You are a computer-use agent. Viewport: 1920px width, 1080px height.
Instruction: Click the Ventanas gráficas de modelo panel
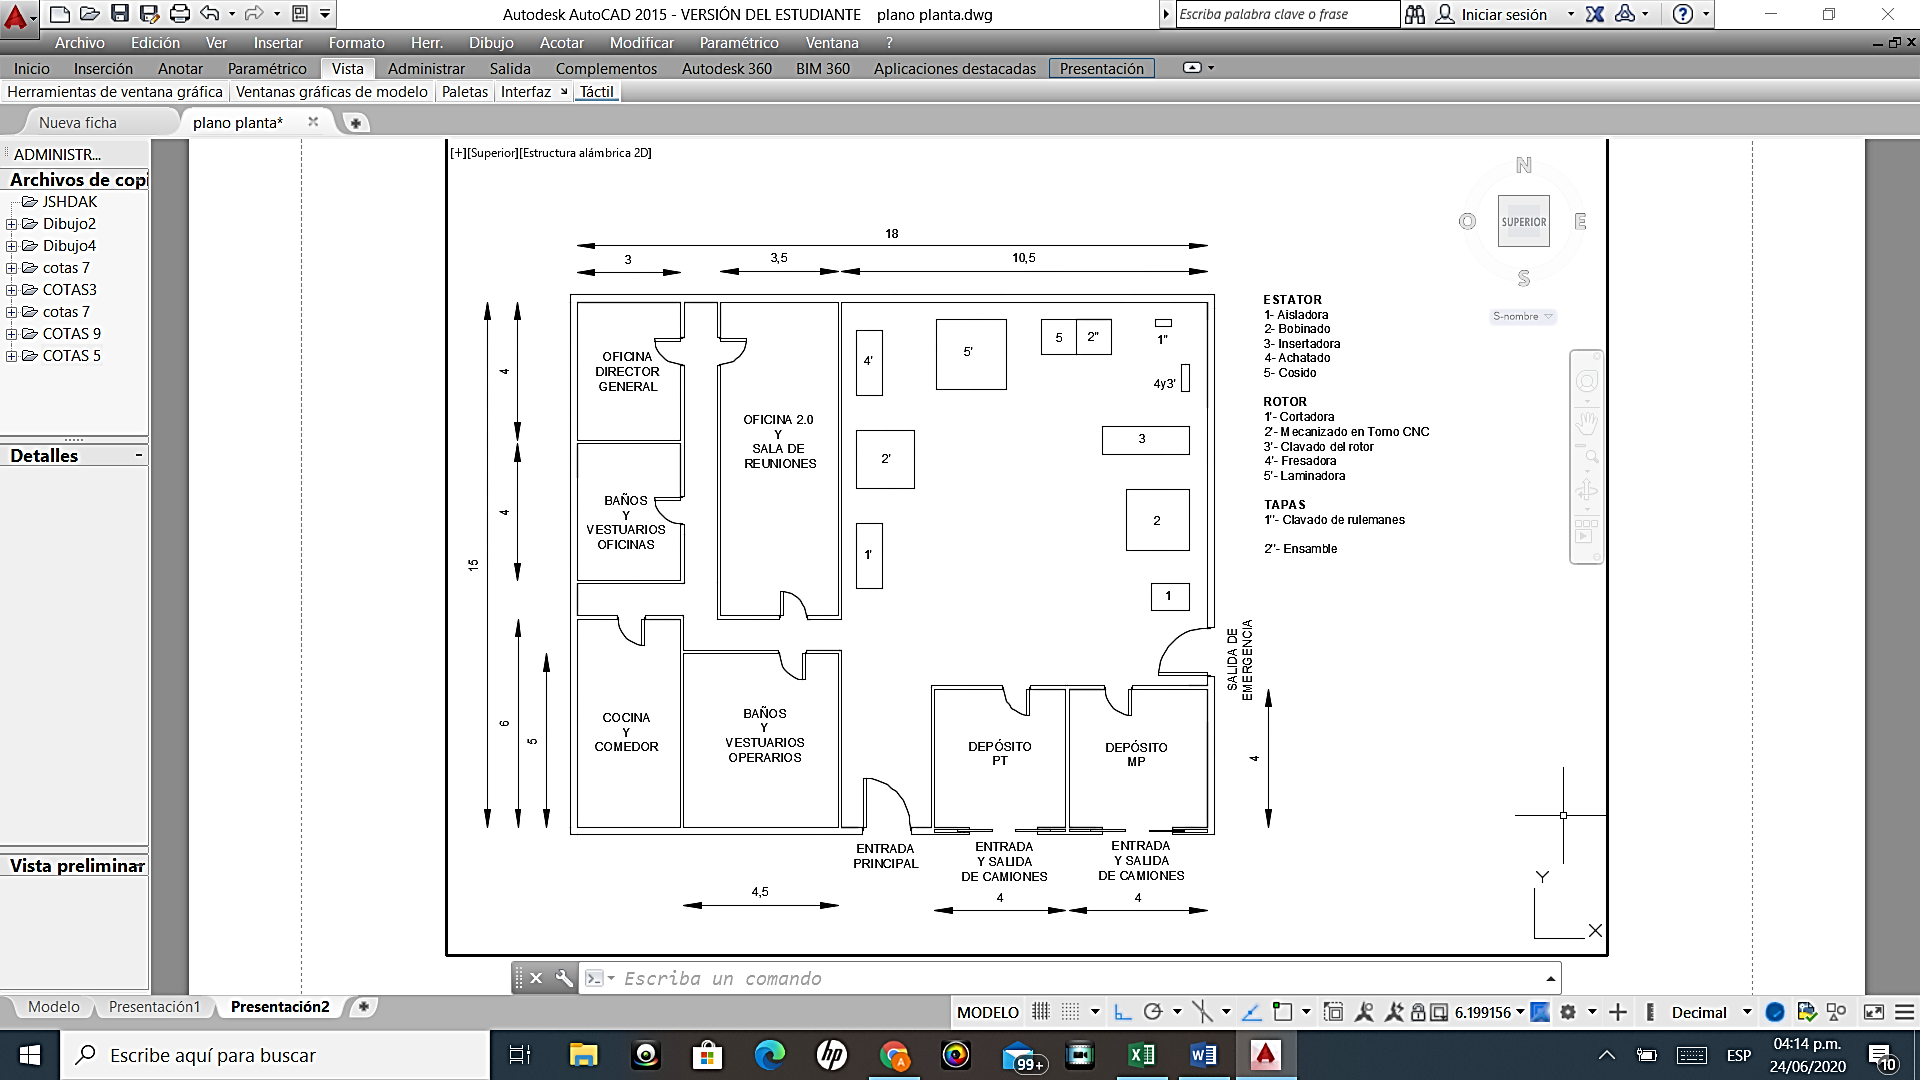[x=332, y=91]
